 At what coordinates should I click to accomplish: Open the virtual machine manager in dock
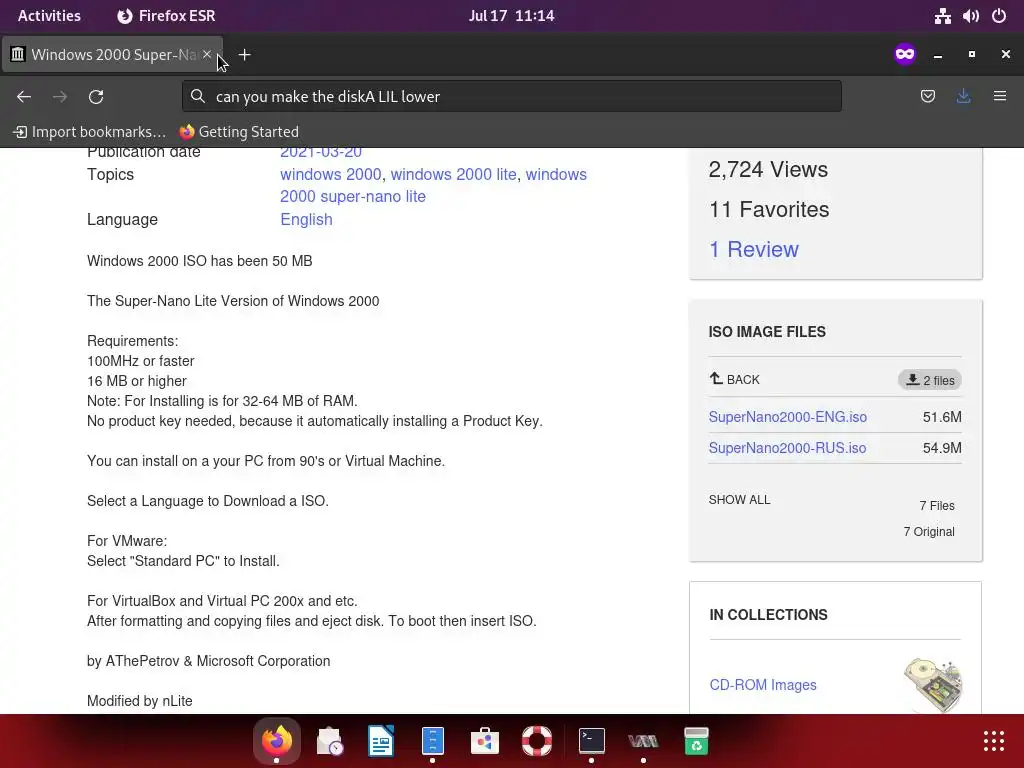[x=643, y=741]
